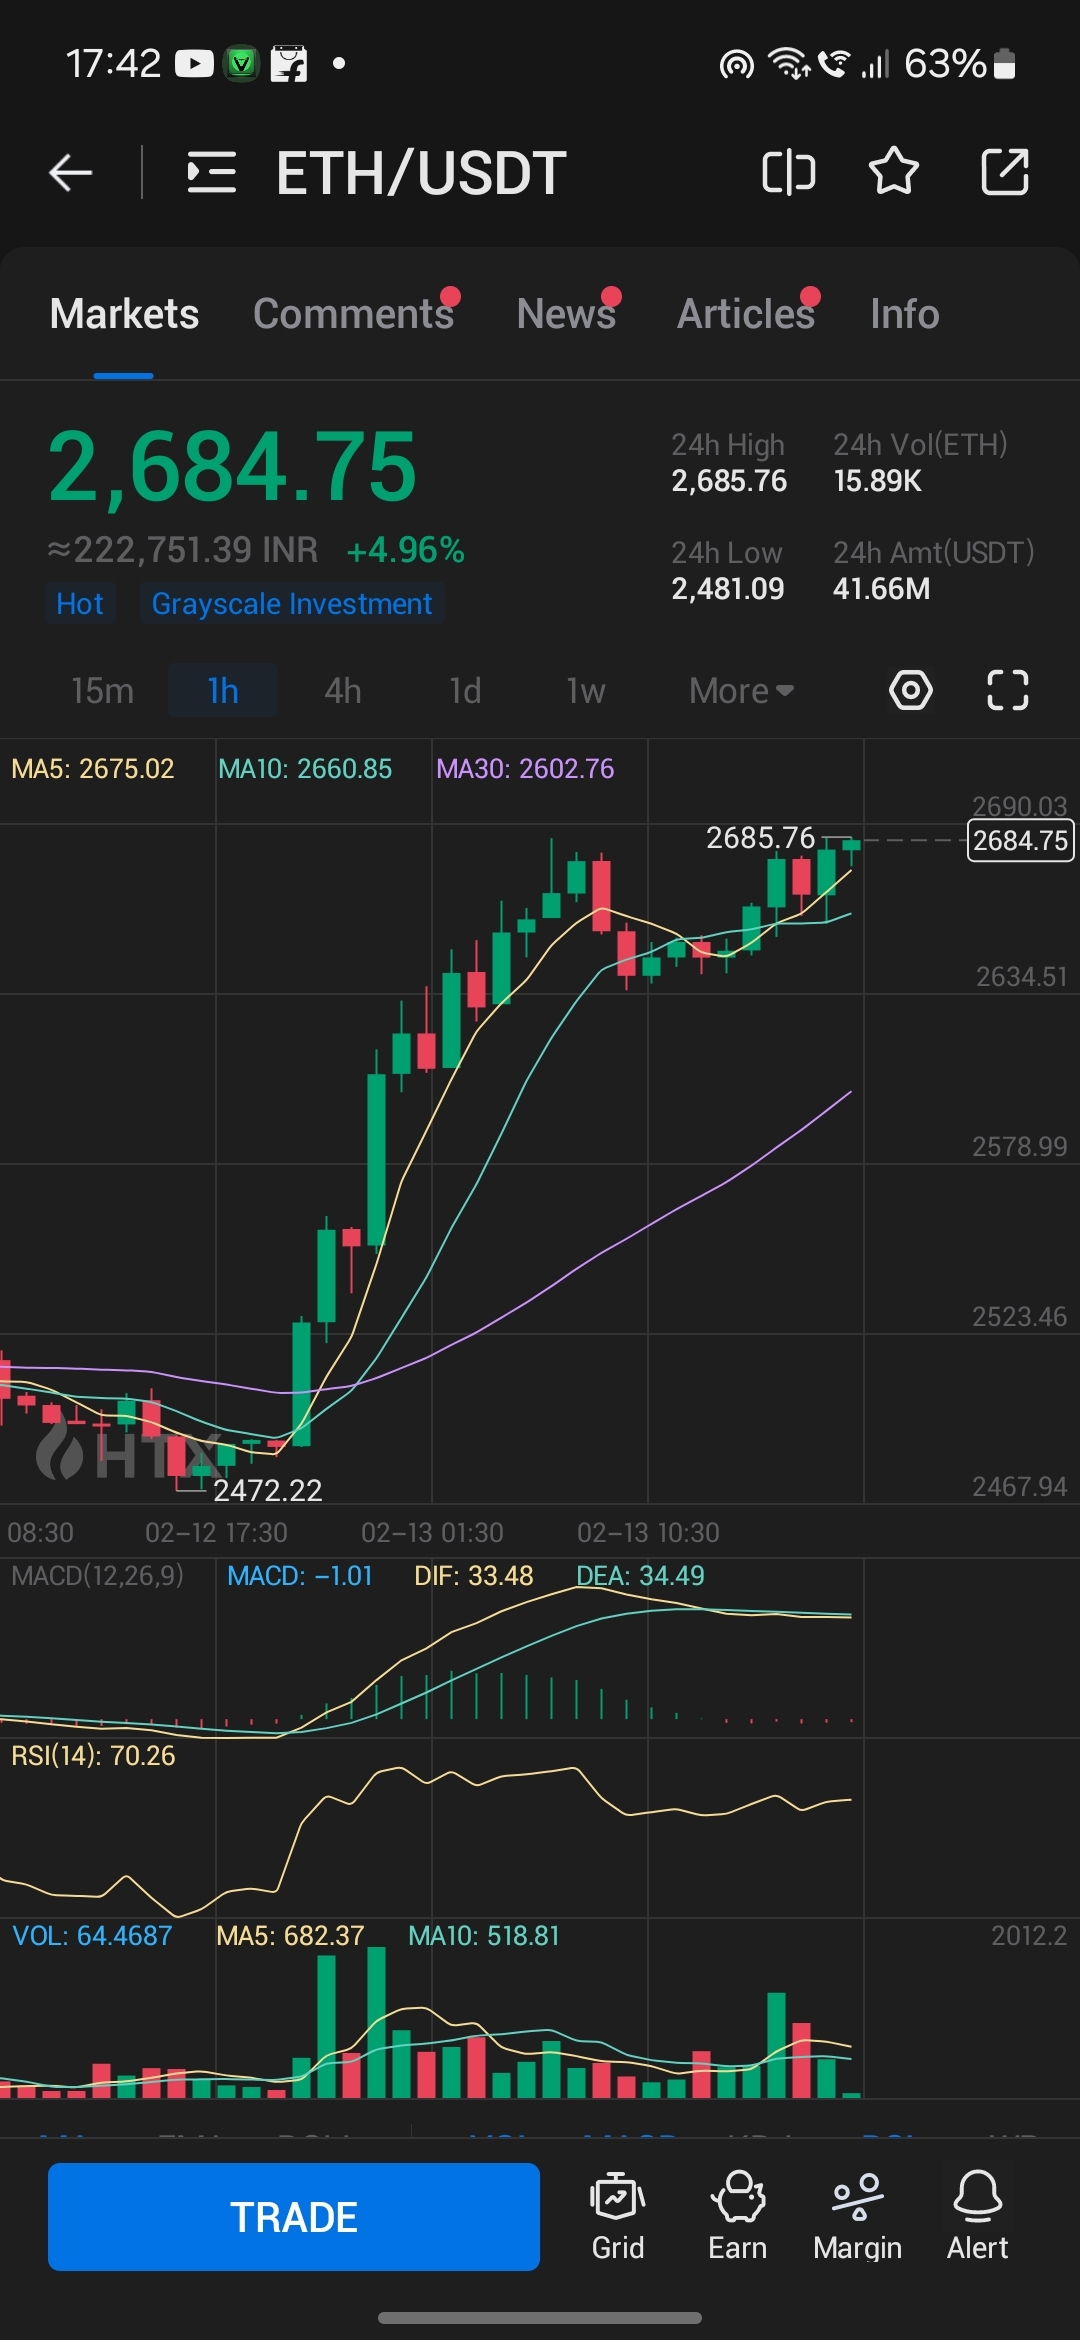Open the trading pair list menu icon
This screenshot has height=2340, width=1080.
[x=212, y=173]
